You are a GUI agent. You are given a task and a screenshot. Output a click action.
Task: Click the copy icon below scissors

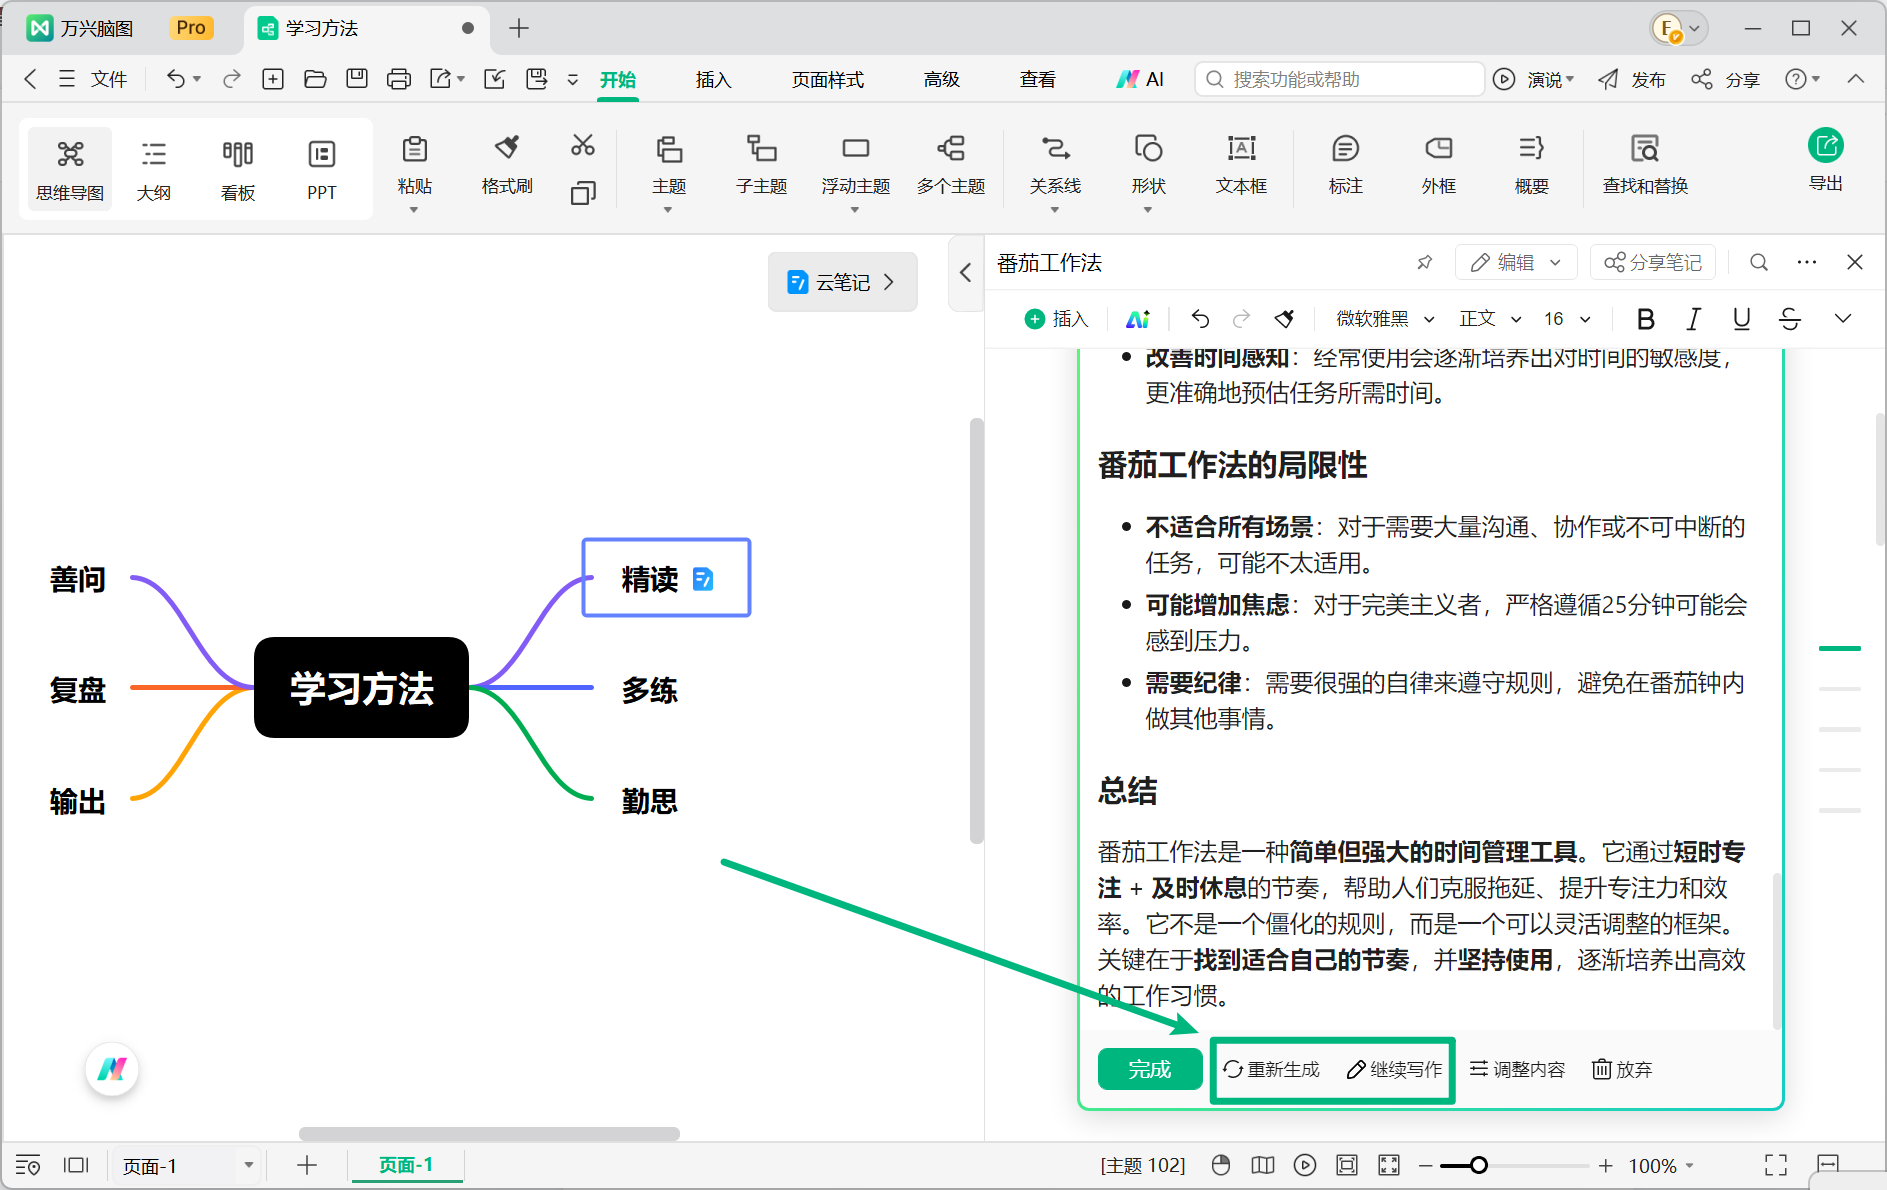click(x=583, y=193)
